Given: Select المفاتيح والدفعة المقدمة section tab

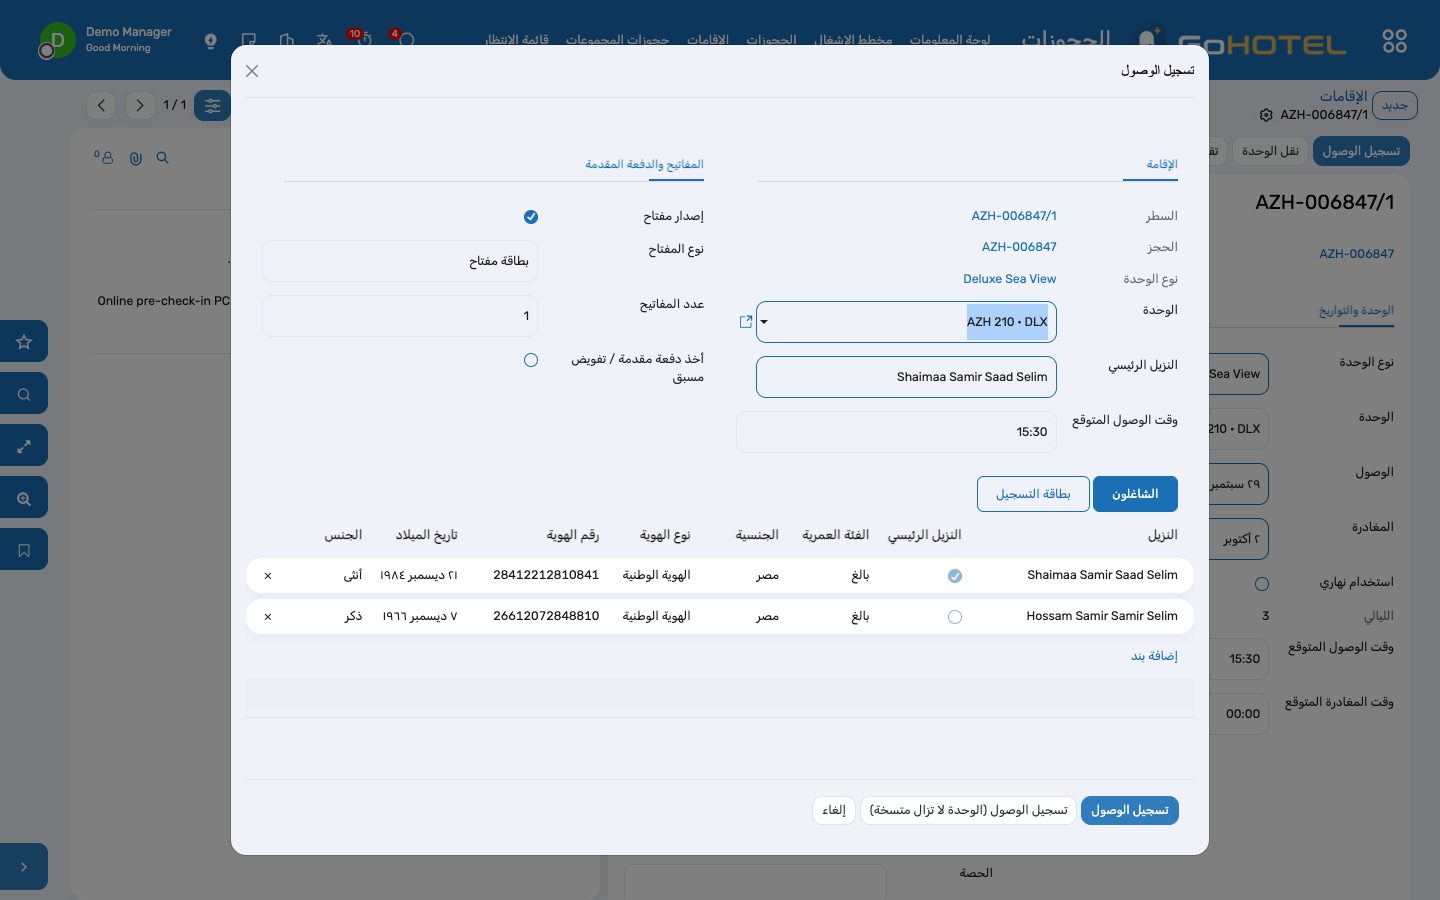Looking at the screenshot, I should pos(644,164).
